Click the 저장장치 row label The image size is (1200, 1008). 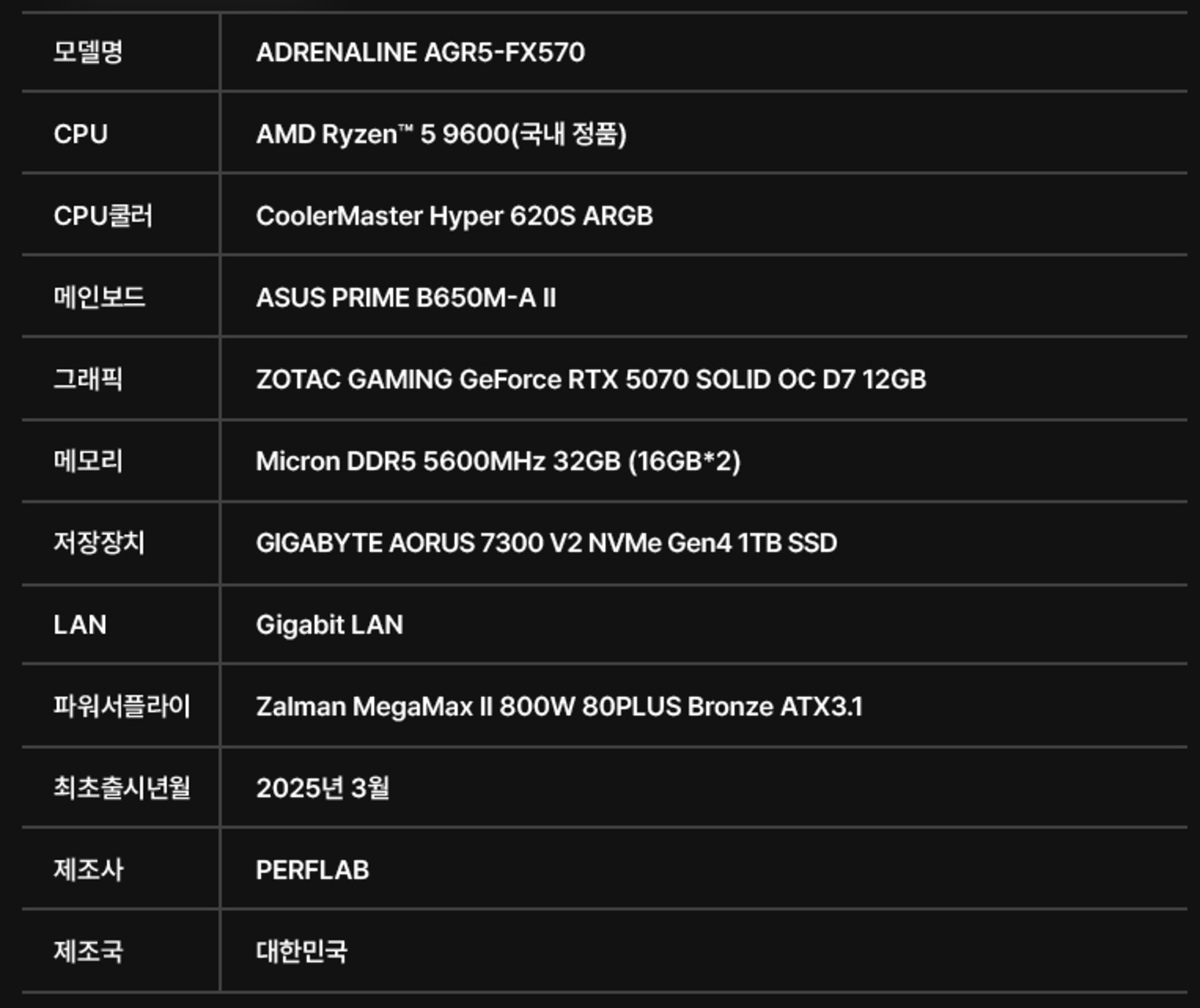point(99,543)
